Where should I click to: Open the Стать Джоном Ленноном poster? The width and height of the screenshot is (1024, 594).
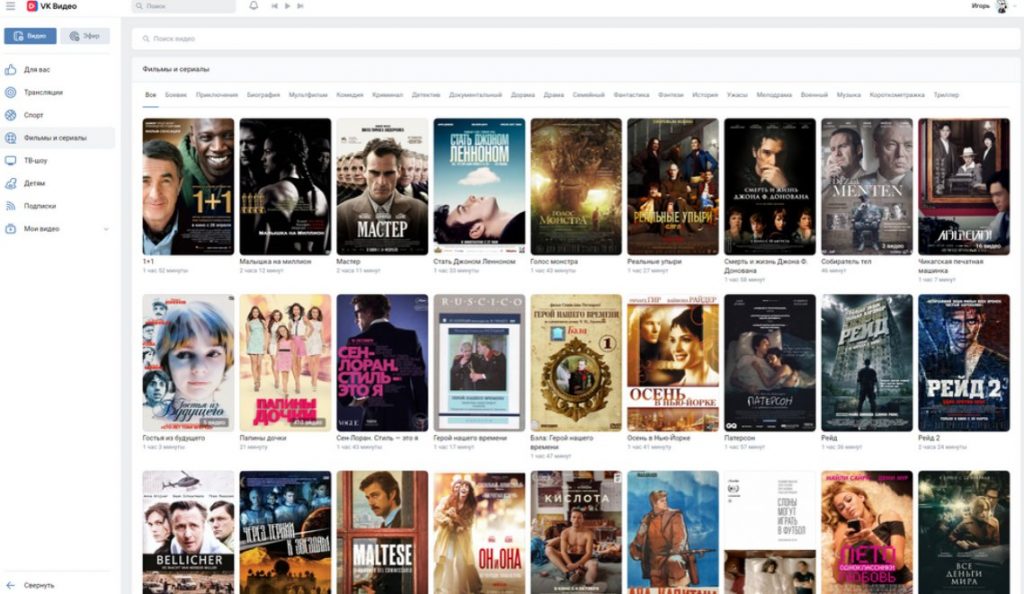[x=479, y=187]
